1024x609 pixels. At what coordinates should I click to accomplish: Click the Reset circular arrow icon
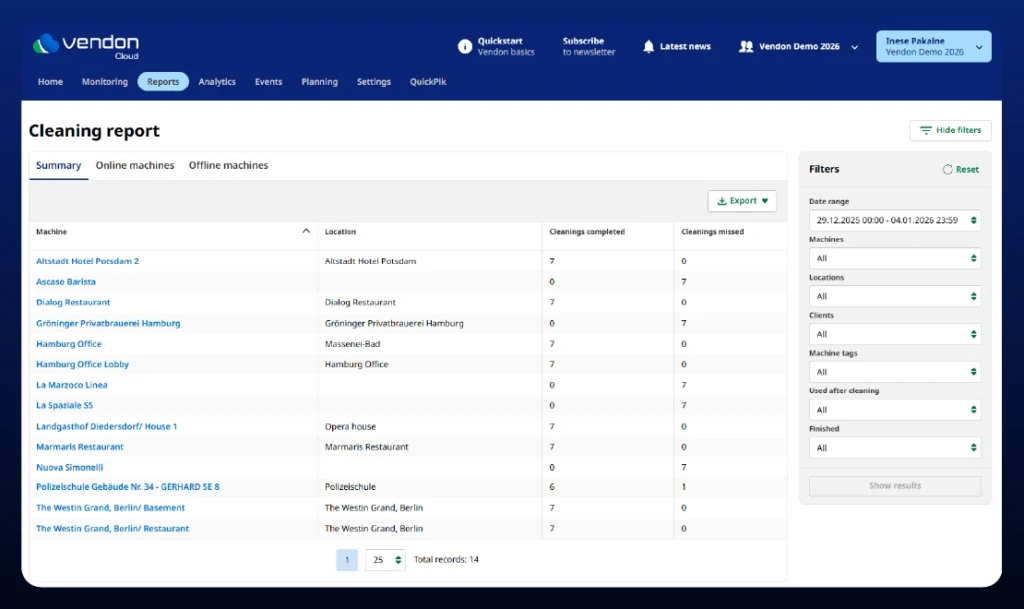click(947, 170)
